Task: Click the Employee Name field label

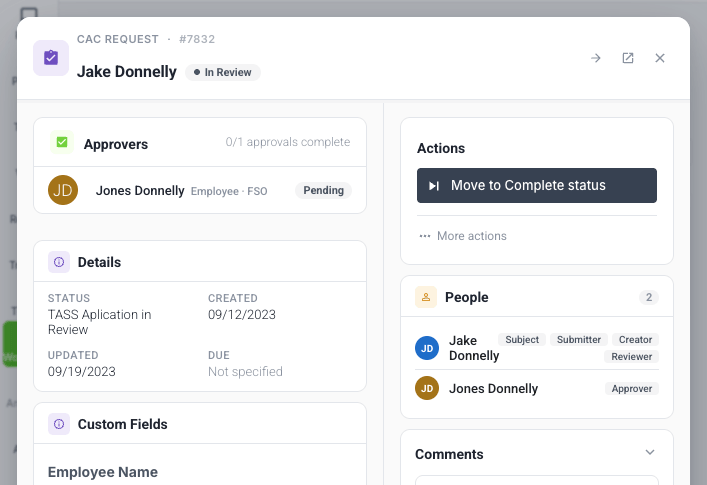Action: [103, 472]
